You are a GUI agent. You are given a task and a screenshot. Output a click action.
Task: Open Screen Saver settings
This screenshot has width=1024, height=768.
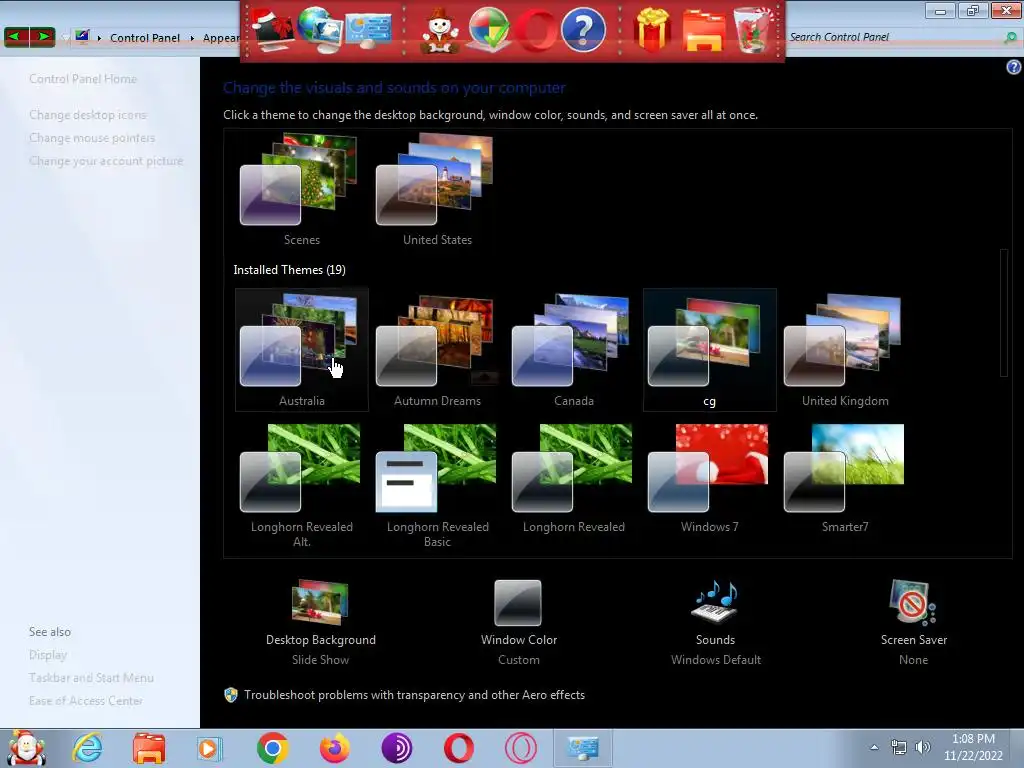[x=914, y=622]
